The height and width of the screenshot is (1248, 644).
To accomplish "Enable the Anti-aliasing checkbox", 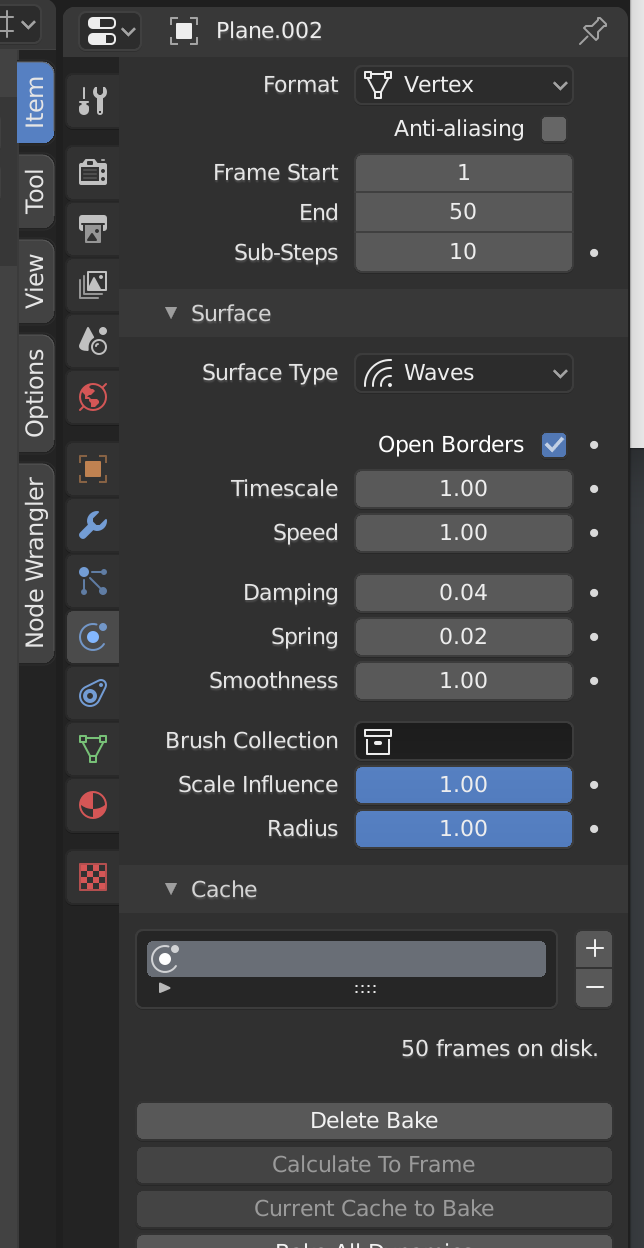I will point(553,128).
